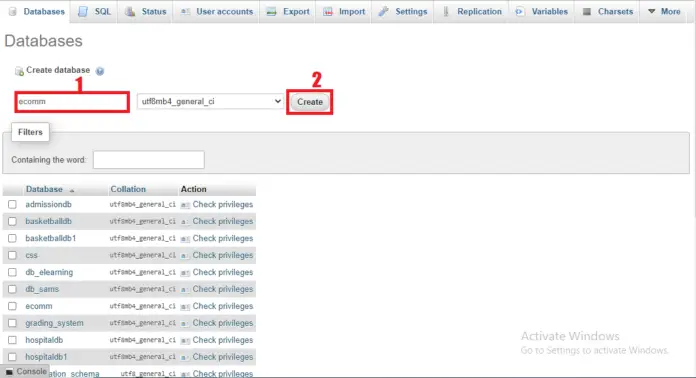The height and width of the screenshot is (378, 696).
Task: Click the Filters legend label
Action: coord(30,132)
